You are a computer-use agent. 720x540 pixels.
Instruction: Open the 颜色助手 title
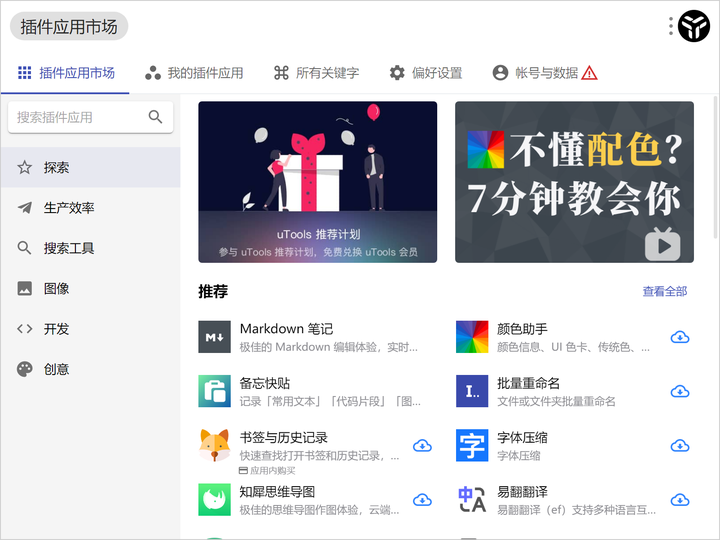(522, 329)
